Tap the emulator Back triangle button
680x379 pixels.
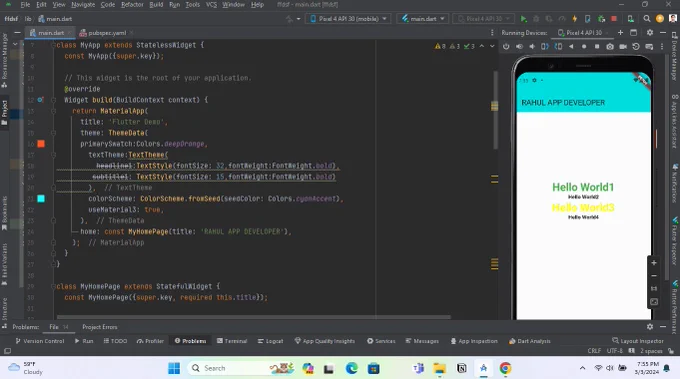point(571,46)
